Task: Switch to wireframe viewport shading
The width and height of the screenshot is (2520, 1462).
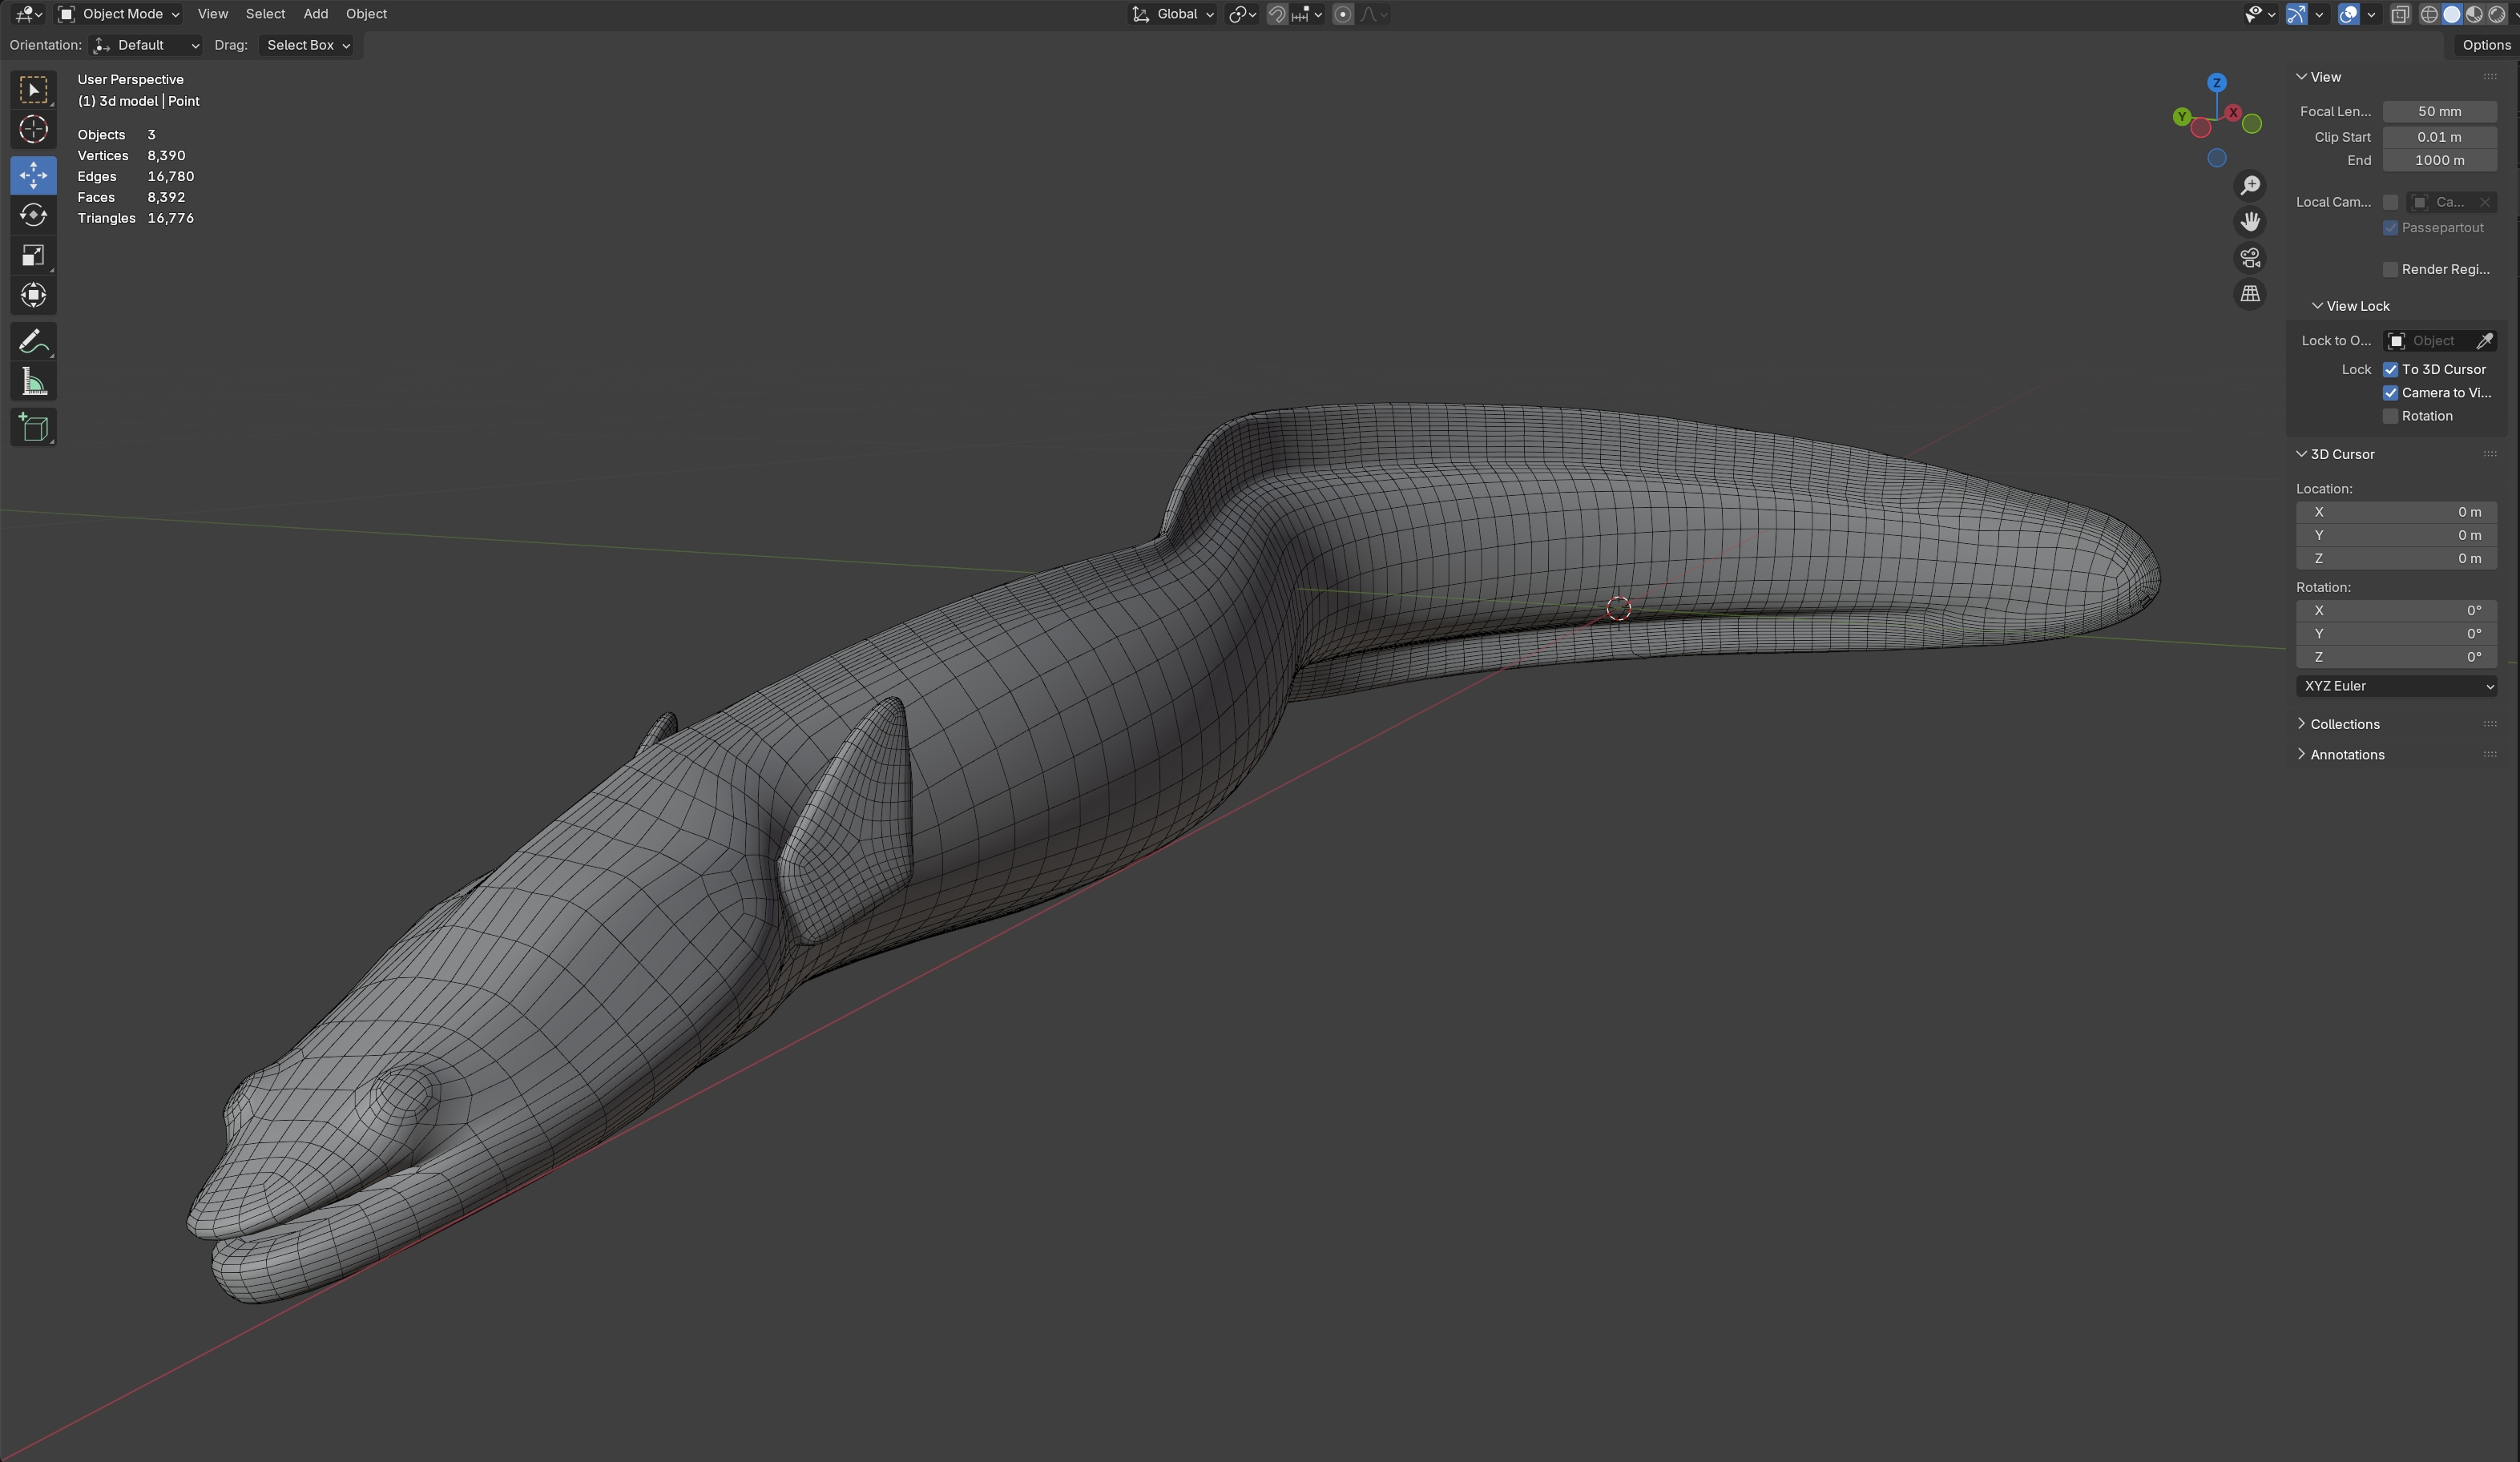Action: (x=2428, y=14)
